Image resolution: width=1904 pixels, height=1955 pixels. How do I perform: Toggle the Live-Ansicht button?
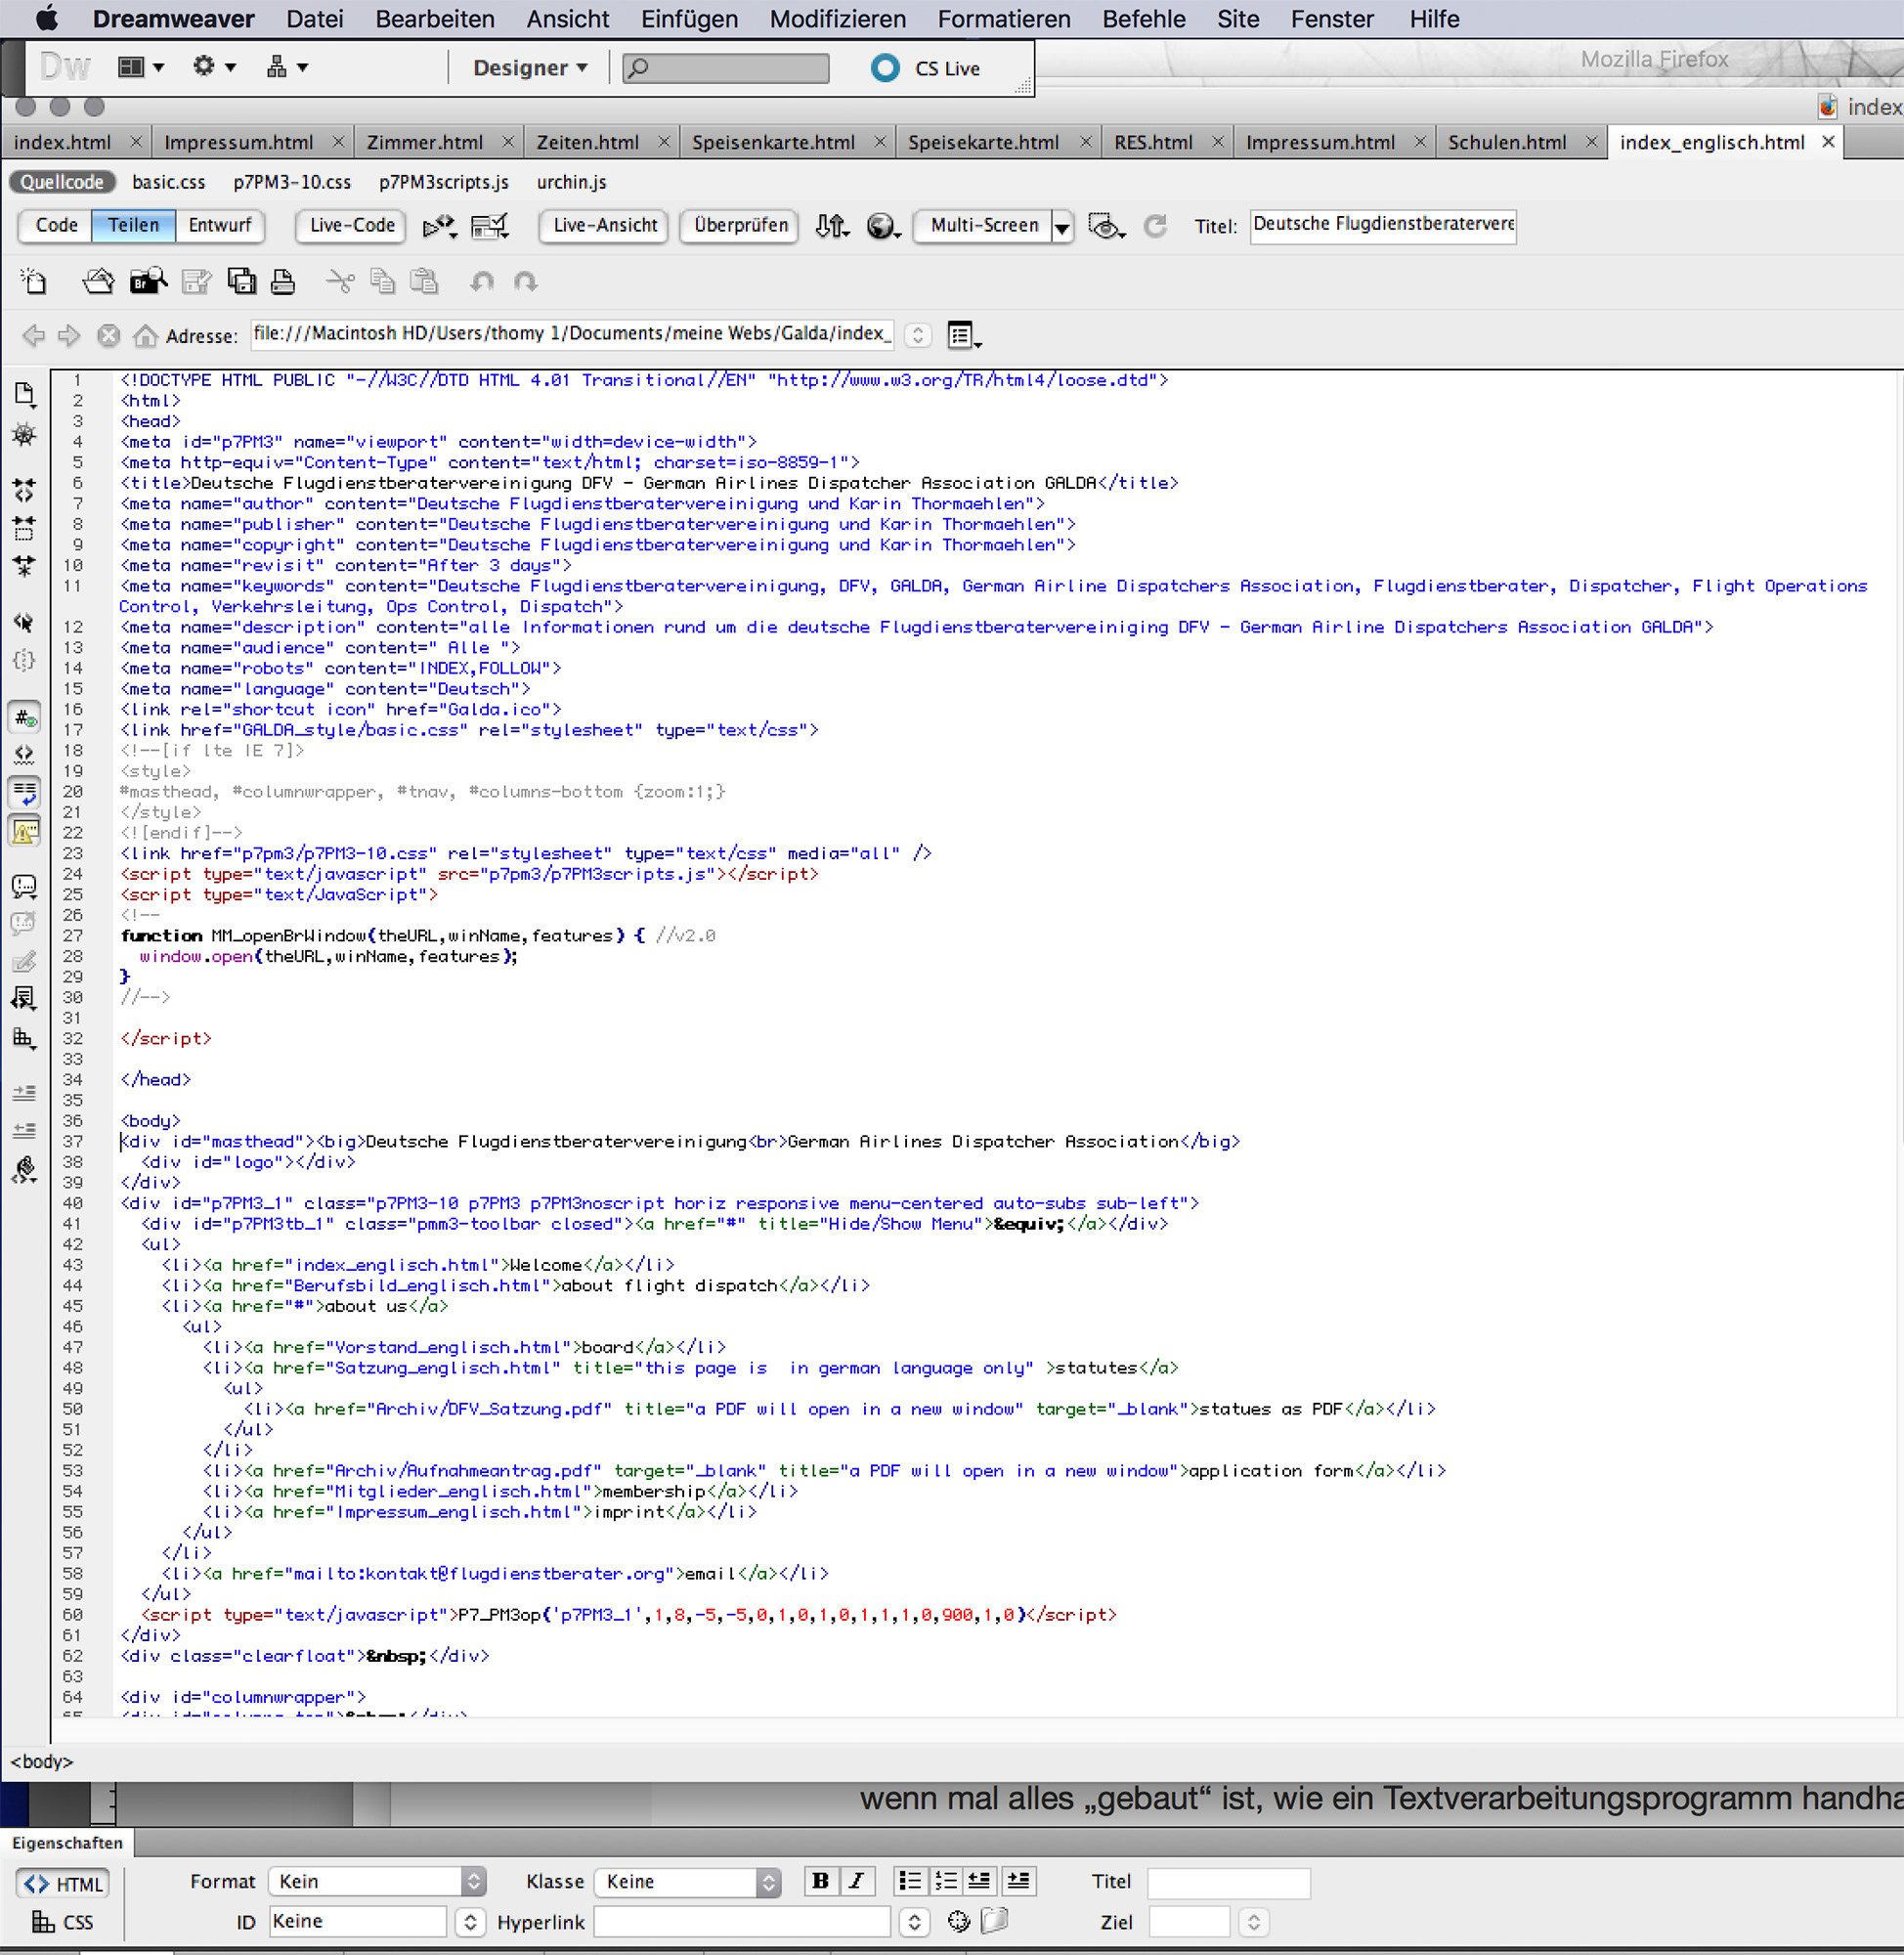click(605, 225)
